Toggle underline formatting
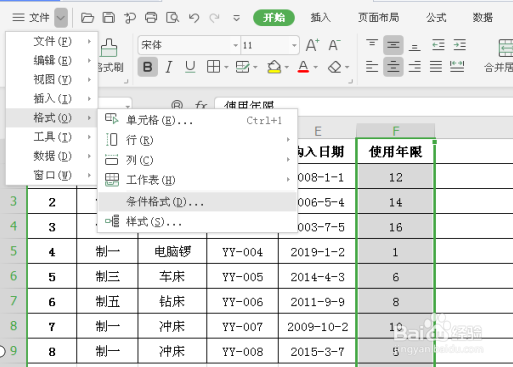The width and height of the screenshot is (513, 367). (x=190, y=67)
